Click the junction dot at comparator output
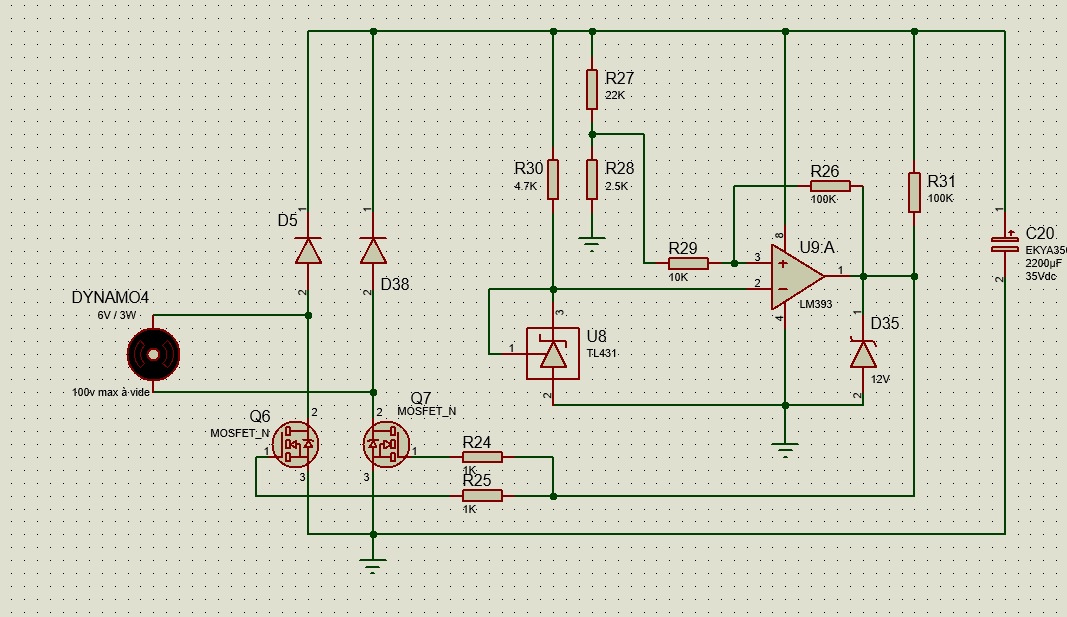Viewport: 1067px width, 617px height. pos(864,276)
